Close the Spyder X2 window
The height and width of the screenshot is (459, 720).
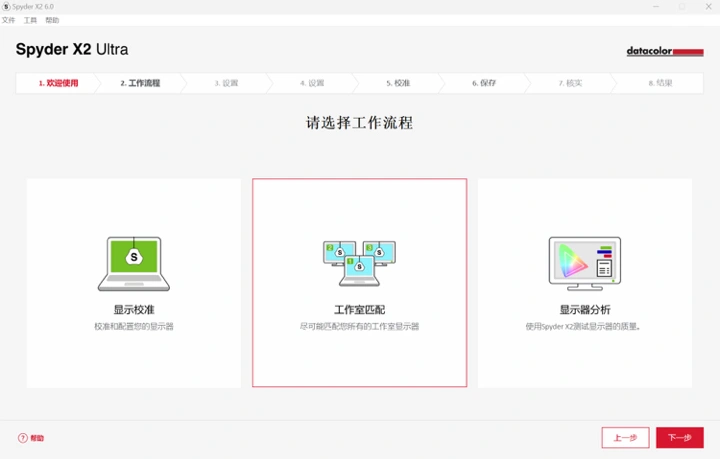tap(709, 6)
